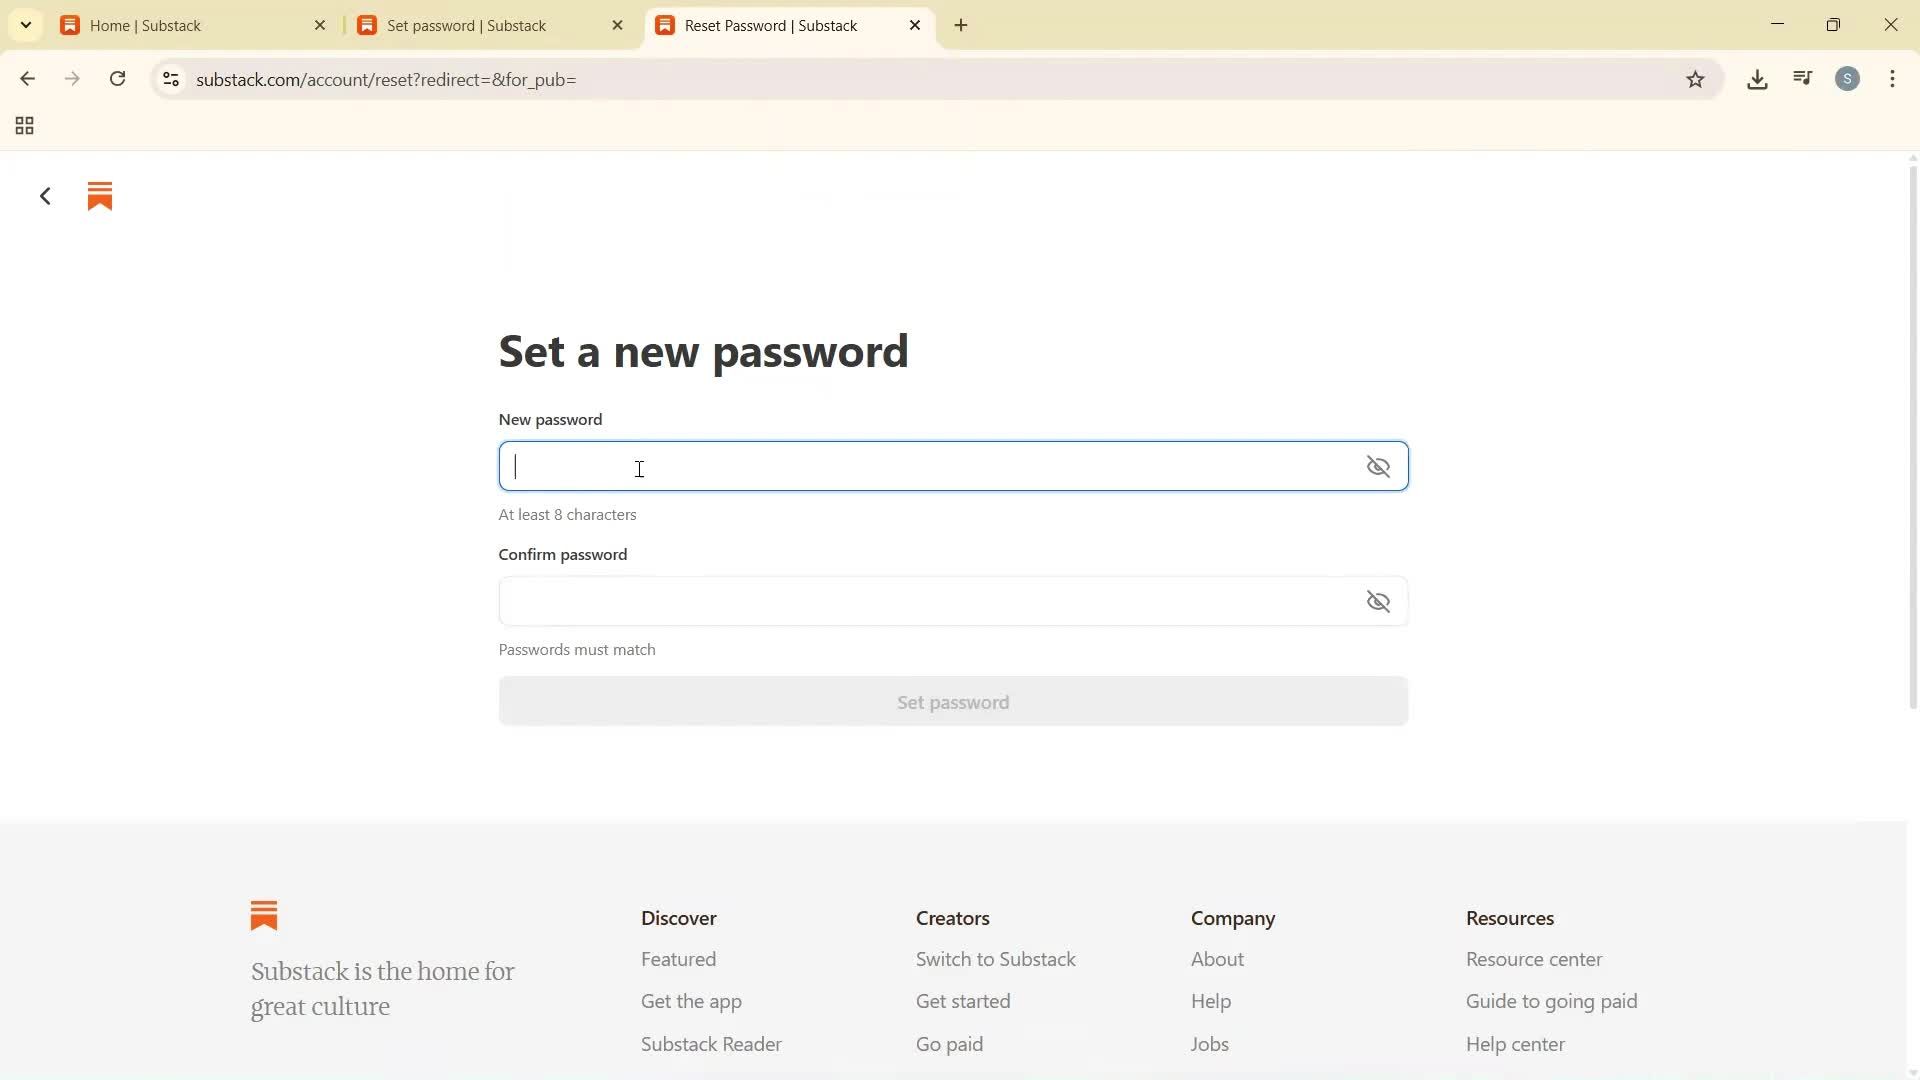Screen dimensions: 1920x1080
Task: Open the media controls icon
Action: (x=1802, y=78)
